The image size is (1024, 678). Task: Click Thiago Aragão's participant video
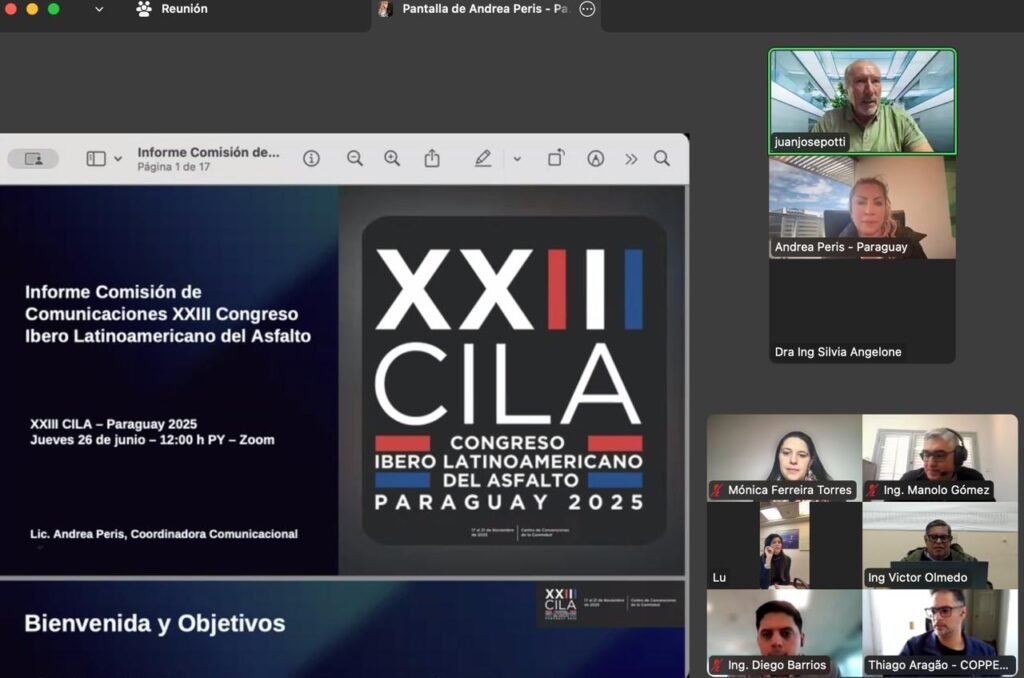pyautogui.click(x=940, y=633)
